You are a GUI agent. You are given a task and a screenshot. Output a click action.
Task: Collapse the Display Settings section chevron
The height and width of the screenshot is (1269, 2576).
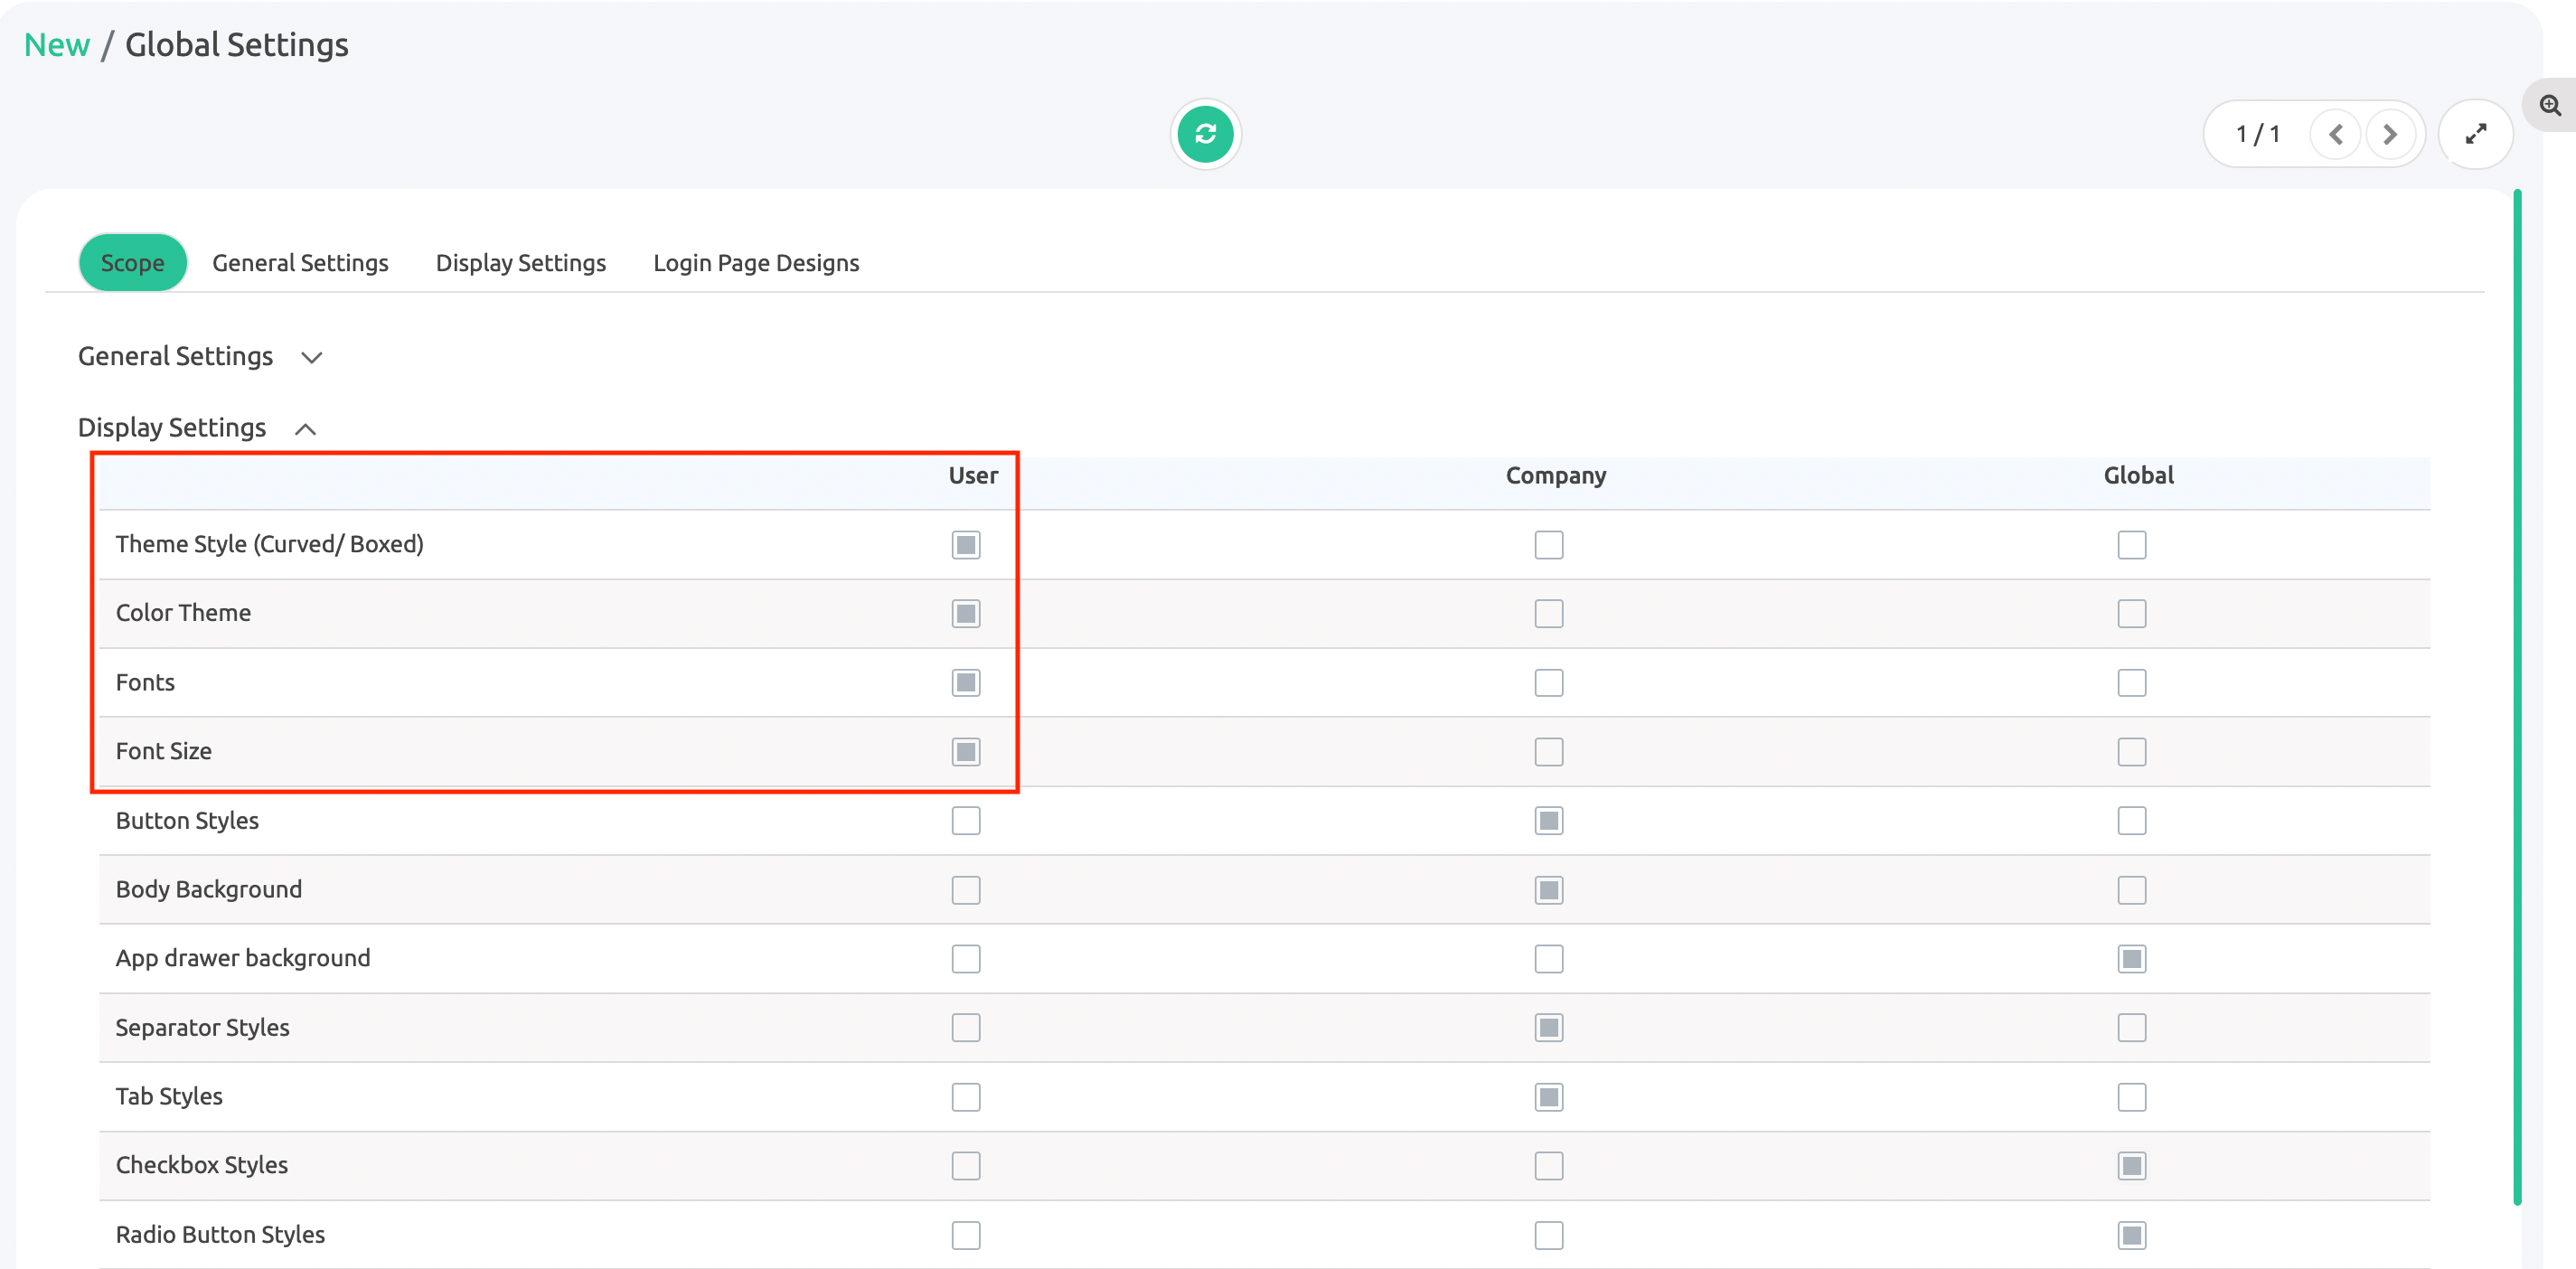point(306,430)
